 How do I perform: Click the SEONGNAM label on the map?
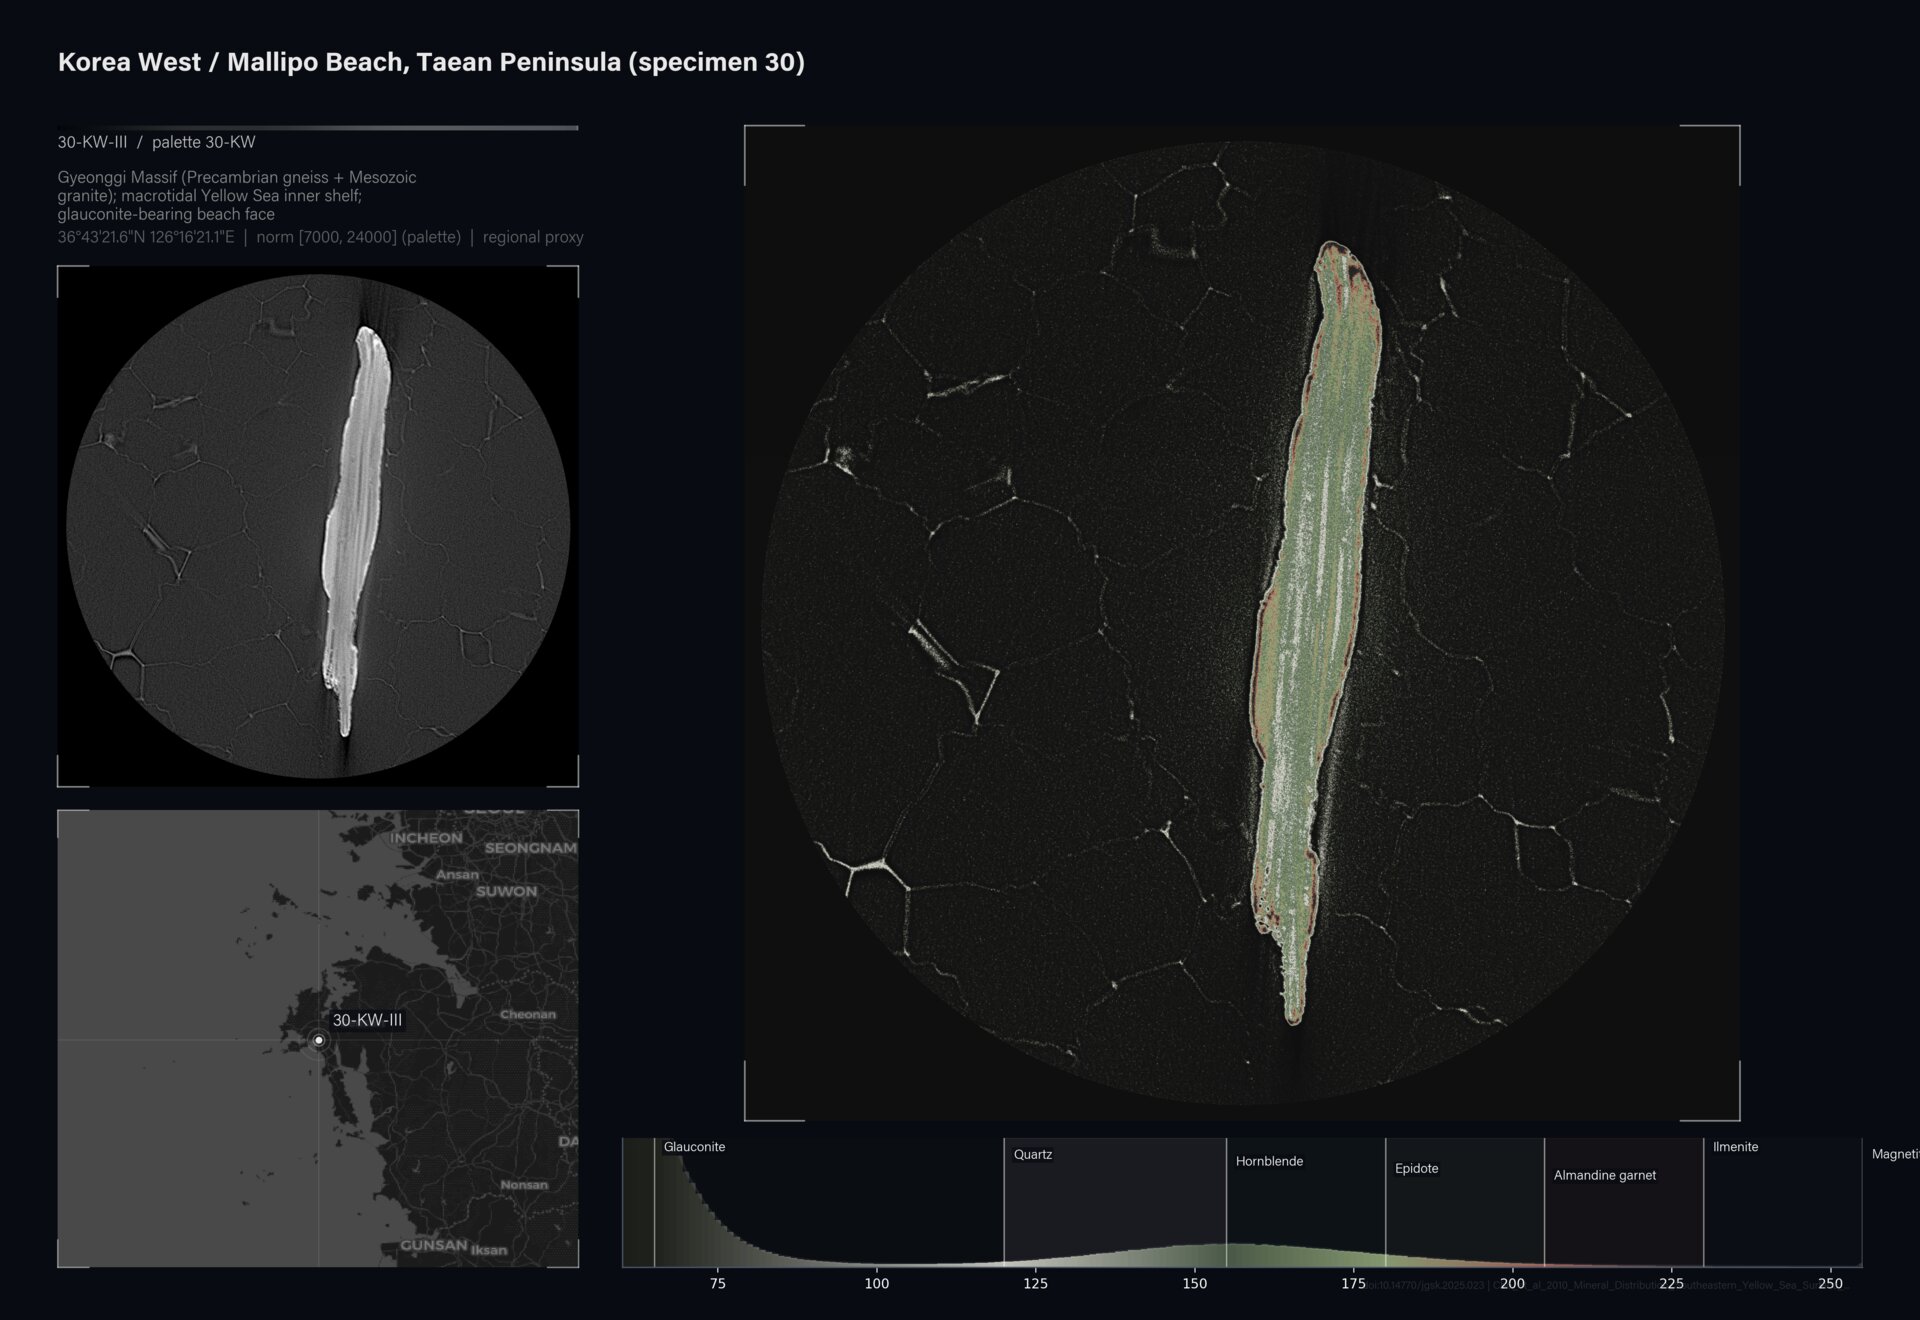click(x=531, y=848)
